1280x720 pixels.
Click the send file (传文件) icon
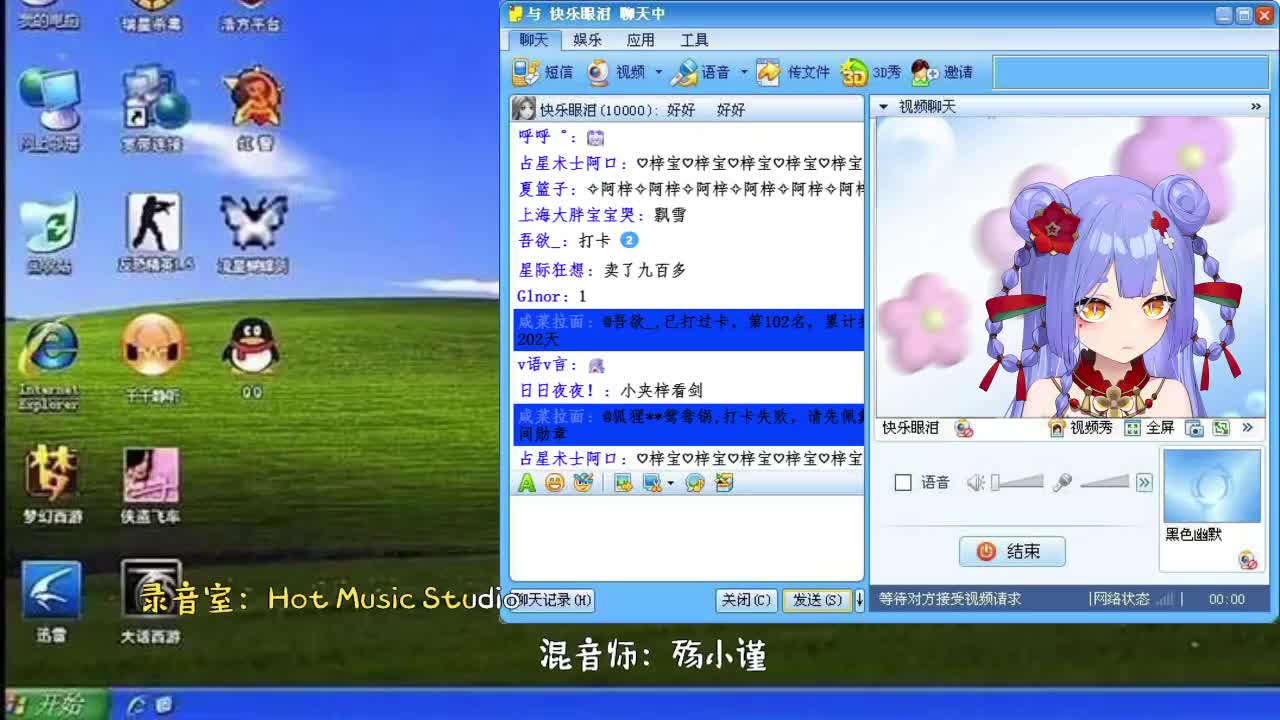pyautogui.click(x=768, y=72)
